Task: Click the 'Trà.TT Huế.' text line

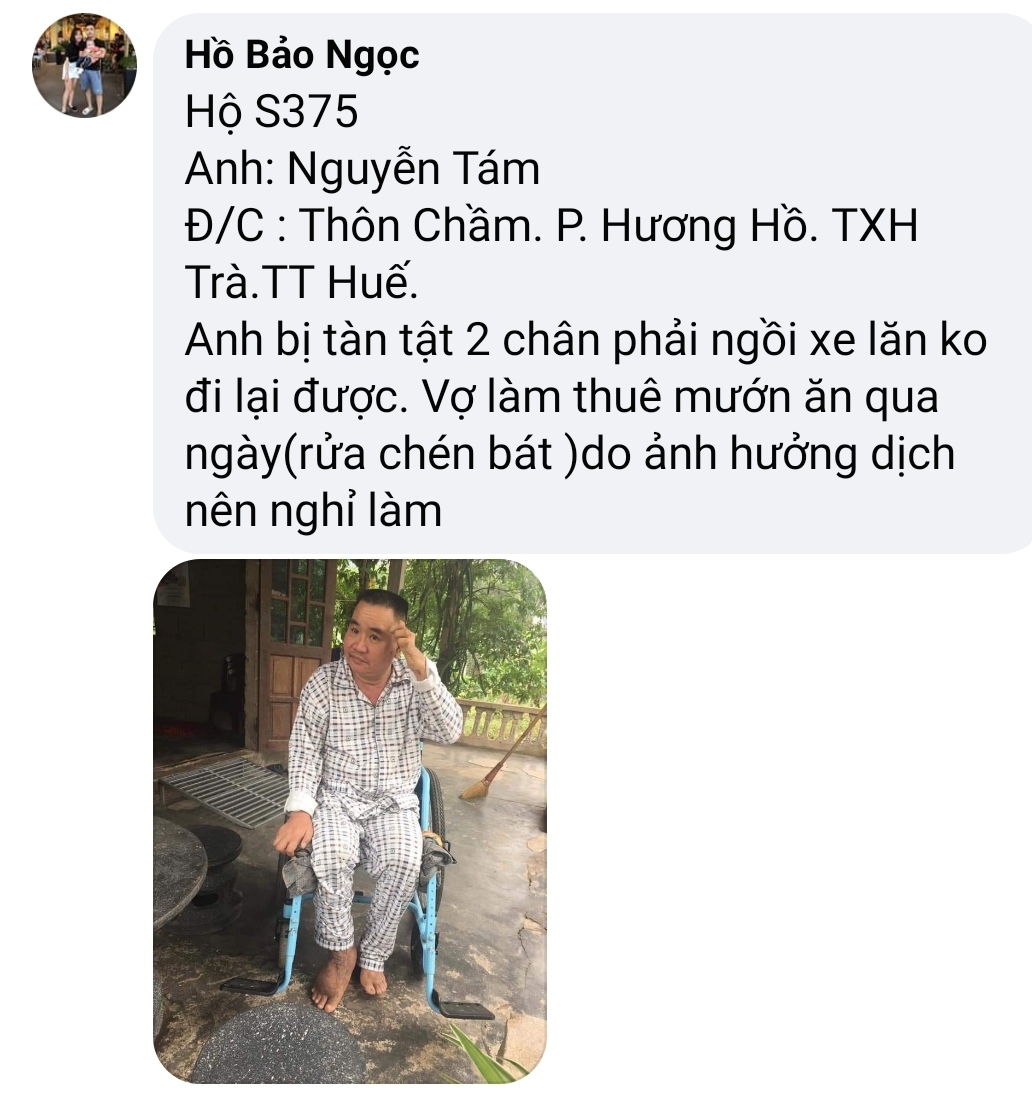Action: point(301,283)
